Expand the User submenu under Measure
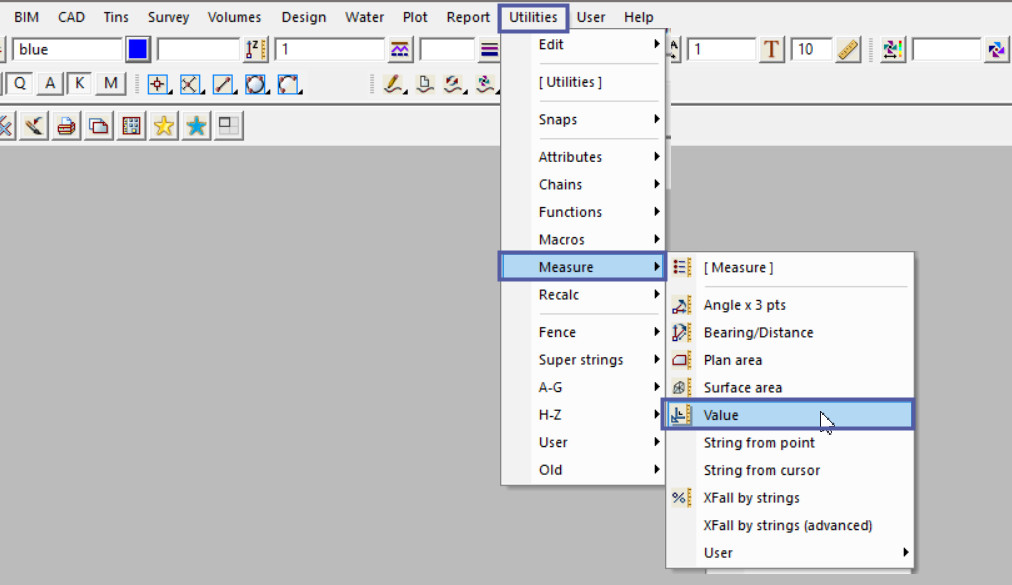1012x585 pixels. click(x=790, y=553)
